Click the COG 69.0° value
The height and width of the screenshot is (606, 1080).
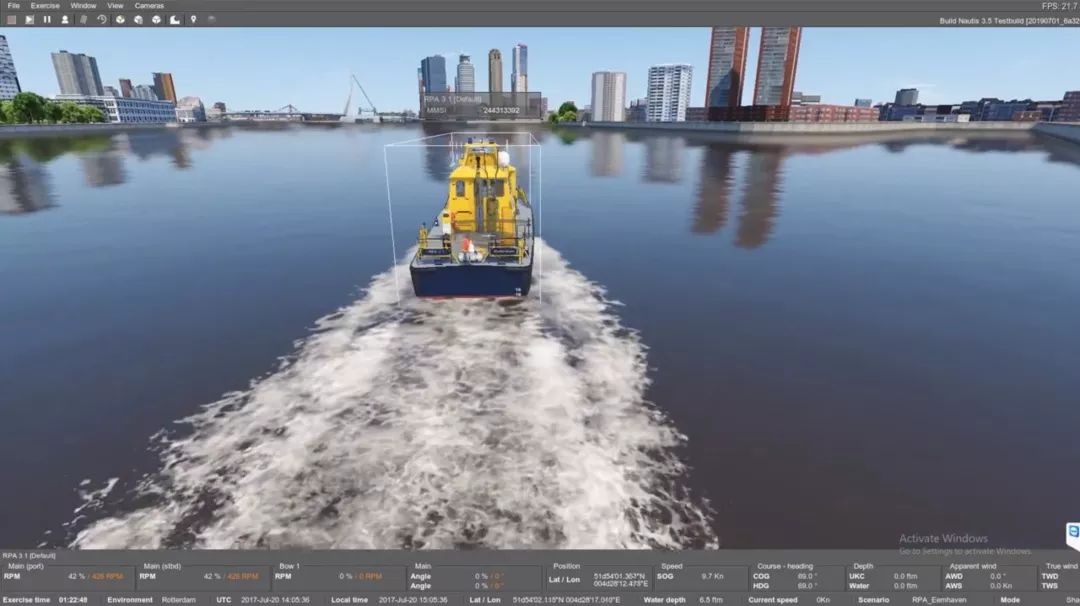pos(806,576)
